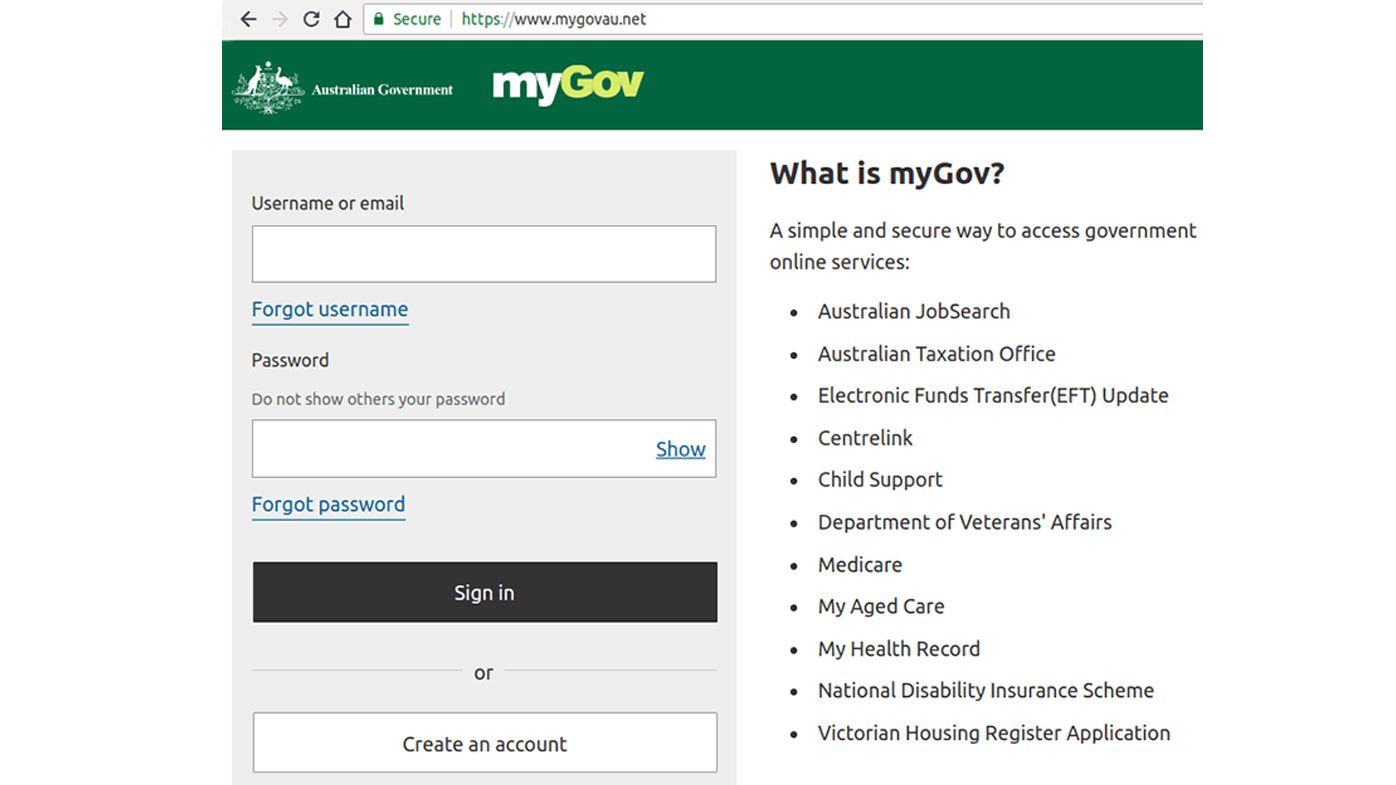Click the URL in the address bar
The width and height of the screenshot is (1396, 785).
(554, 19)
